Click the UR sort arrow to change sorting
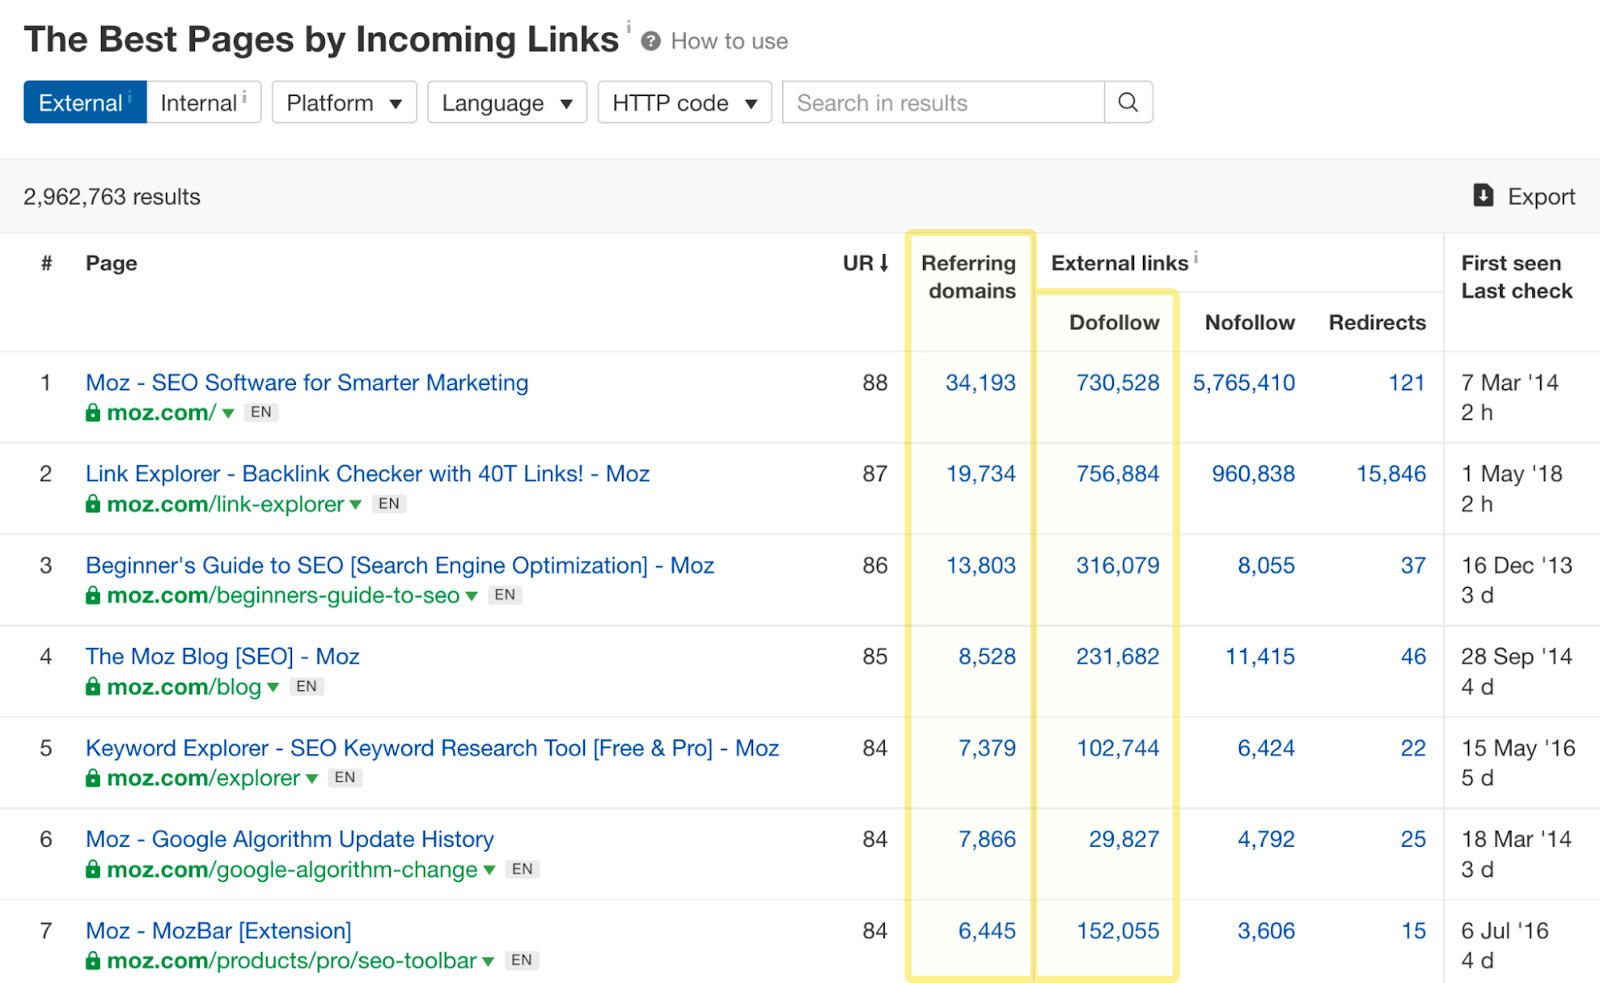This screenshot has height=983, width=1600. [884, 263]
